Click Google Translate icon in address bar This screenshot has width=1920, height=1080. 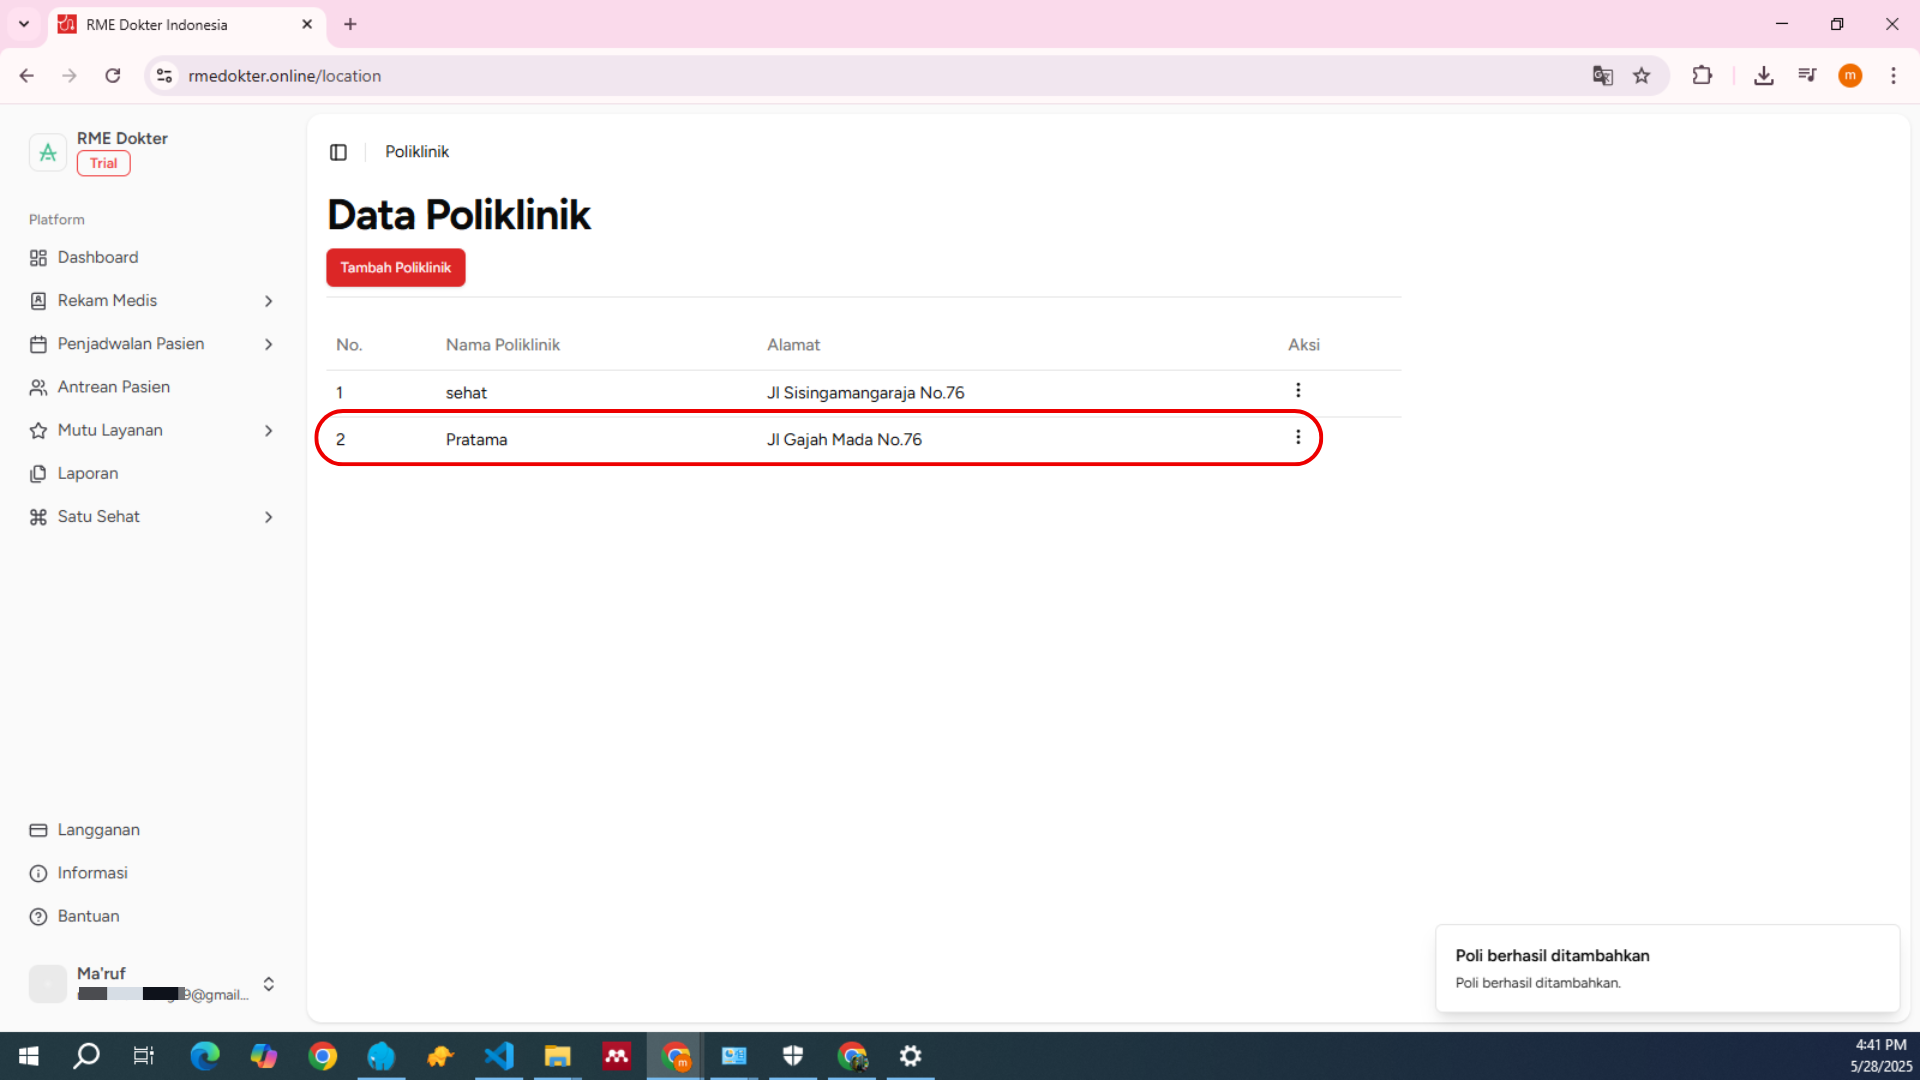(x=1602, y=76)
